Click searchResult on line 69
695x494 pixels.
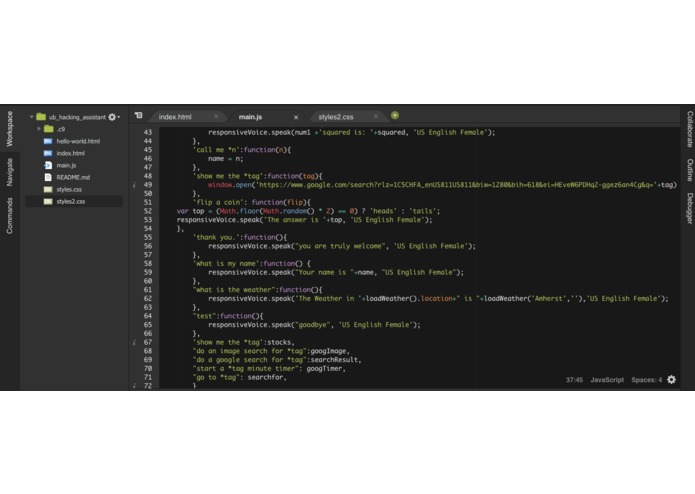(x=334, y=360)
